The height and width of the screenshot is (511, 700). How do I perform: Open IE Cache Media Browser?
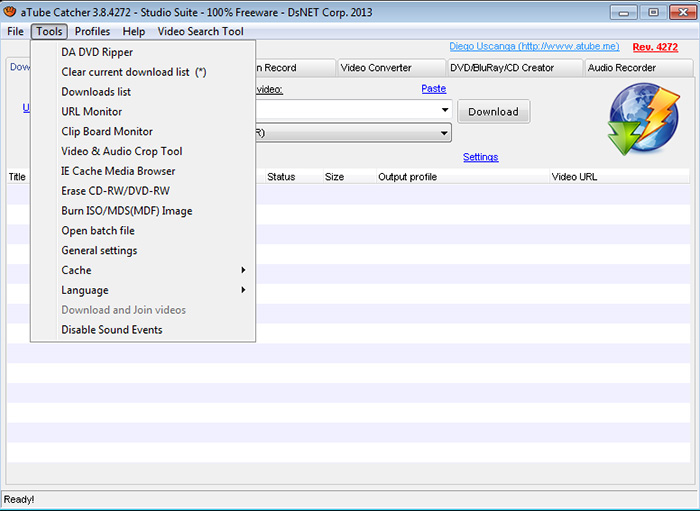(143, 171)
